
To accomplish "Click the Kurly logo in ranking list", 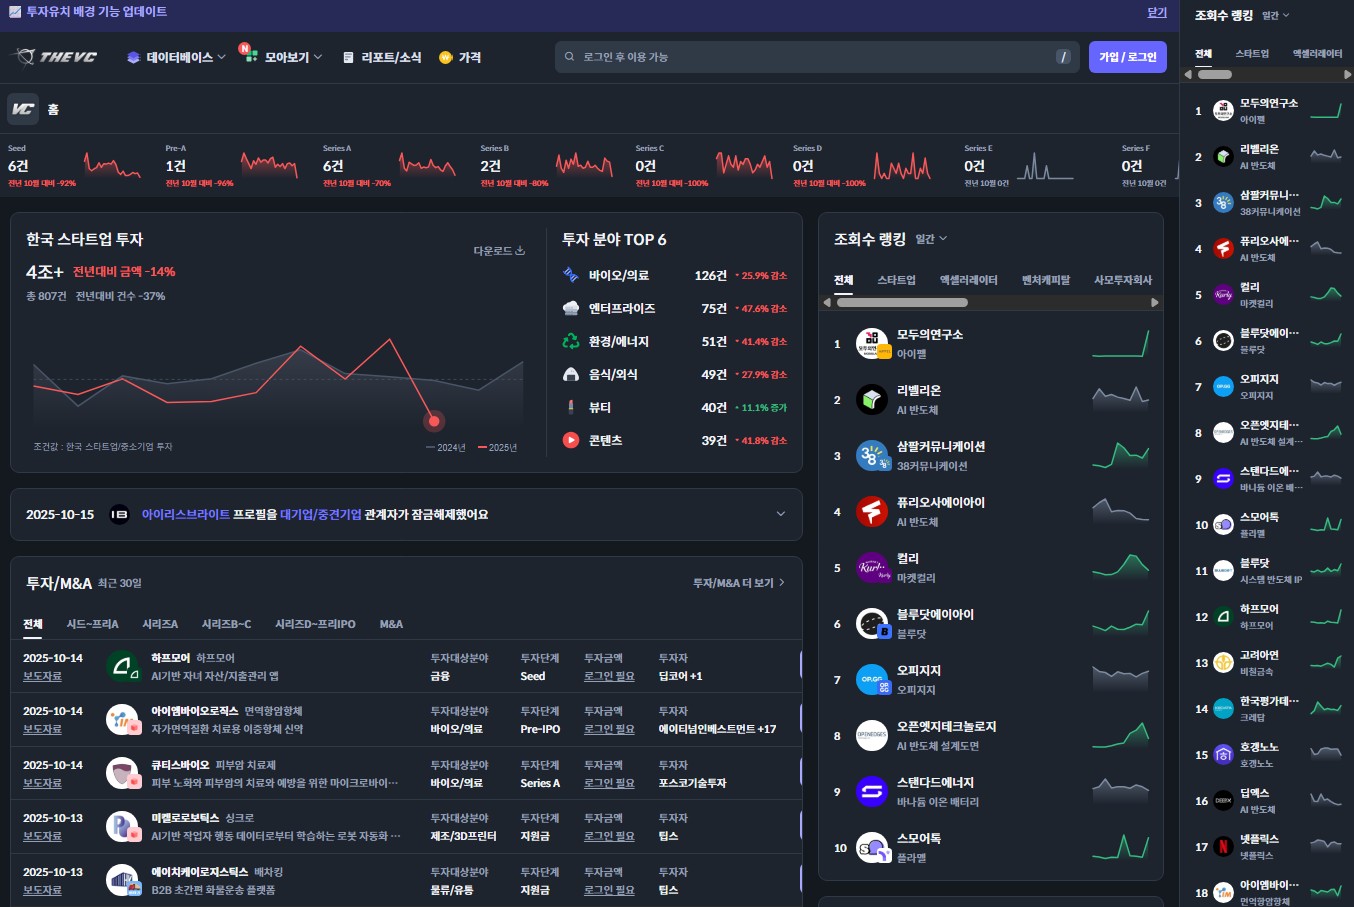I will 872,568.
